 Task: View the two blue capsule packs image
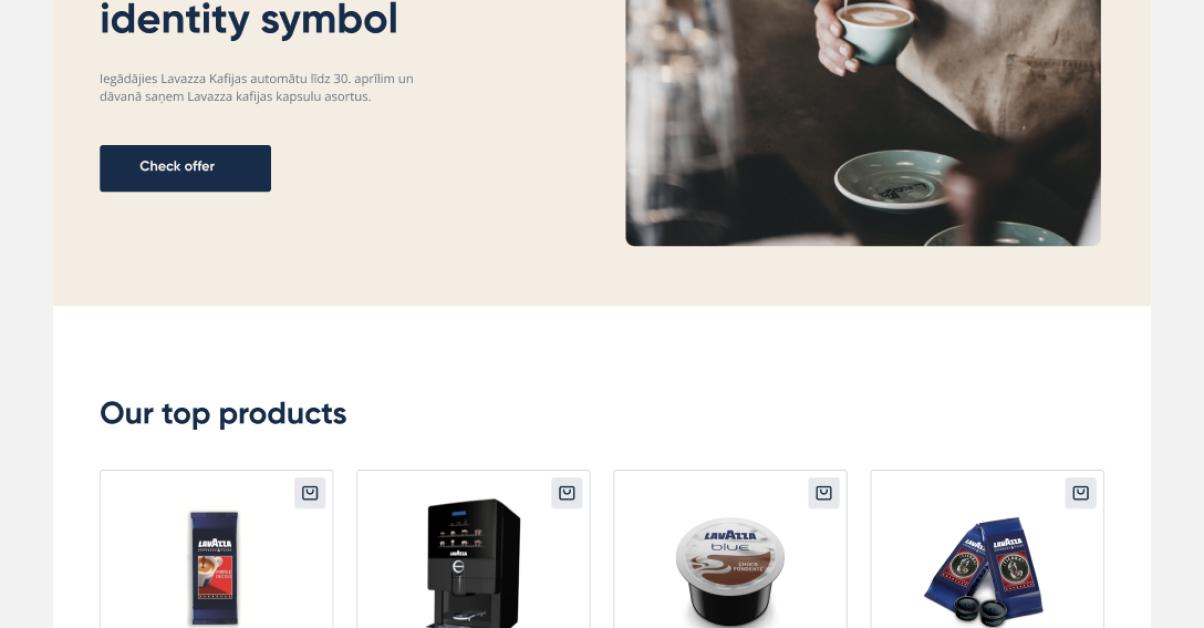point(985,569)
